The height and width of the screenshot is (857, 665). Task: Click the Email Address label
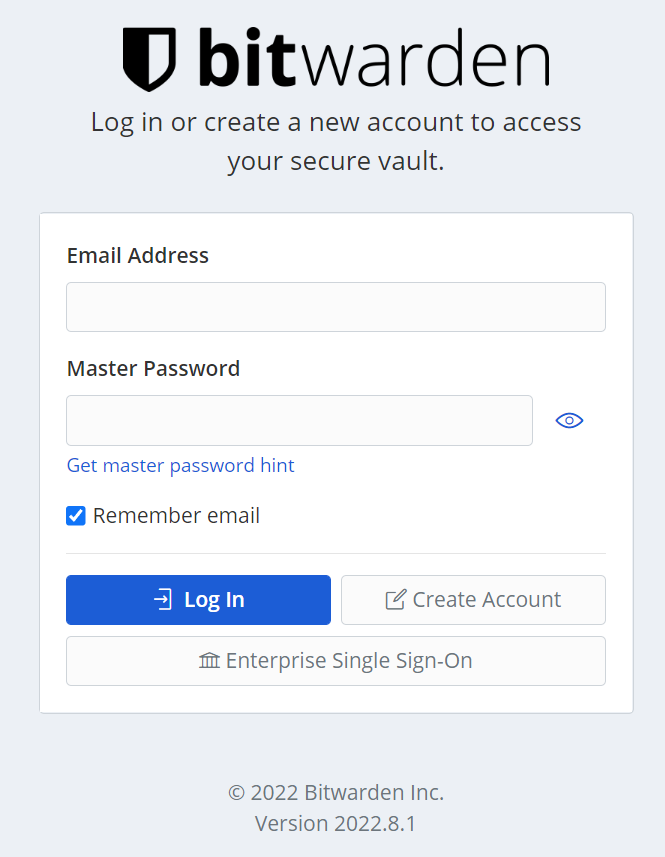137,256
